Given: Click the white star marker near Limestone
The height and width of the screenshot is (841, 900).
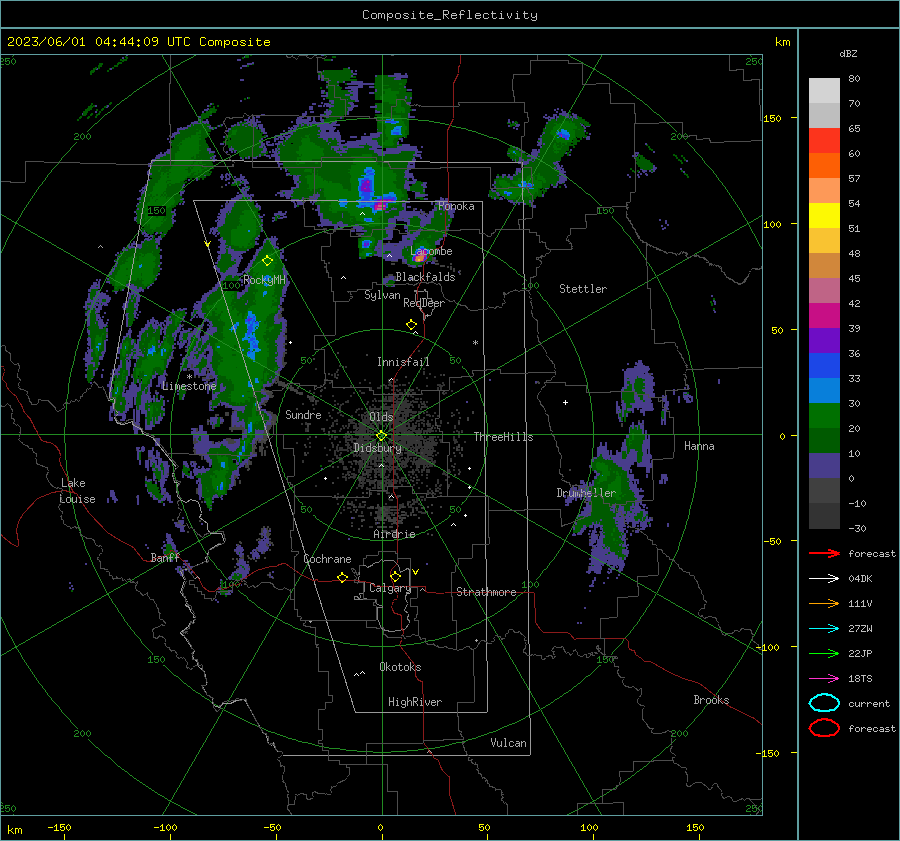Looking at the screenshot, I should point(189,377).
